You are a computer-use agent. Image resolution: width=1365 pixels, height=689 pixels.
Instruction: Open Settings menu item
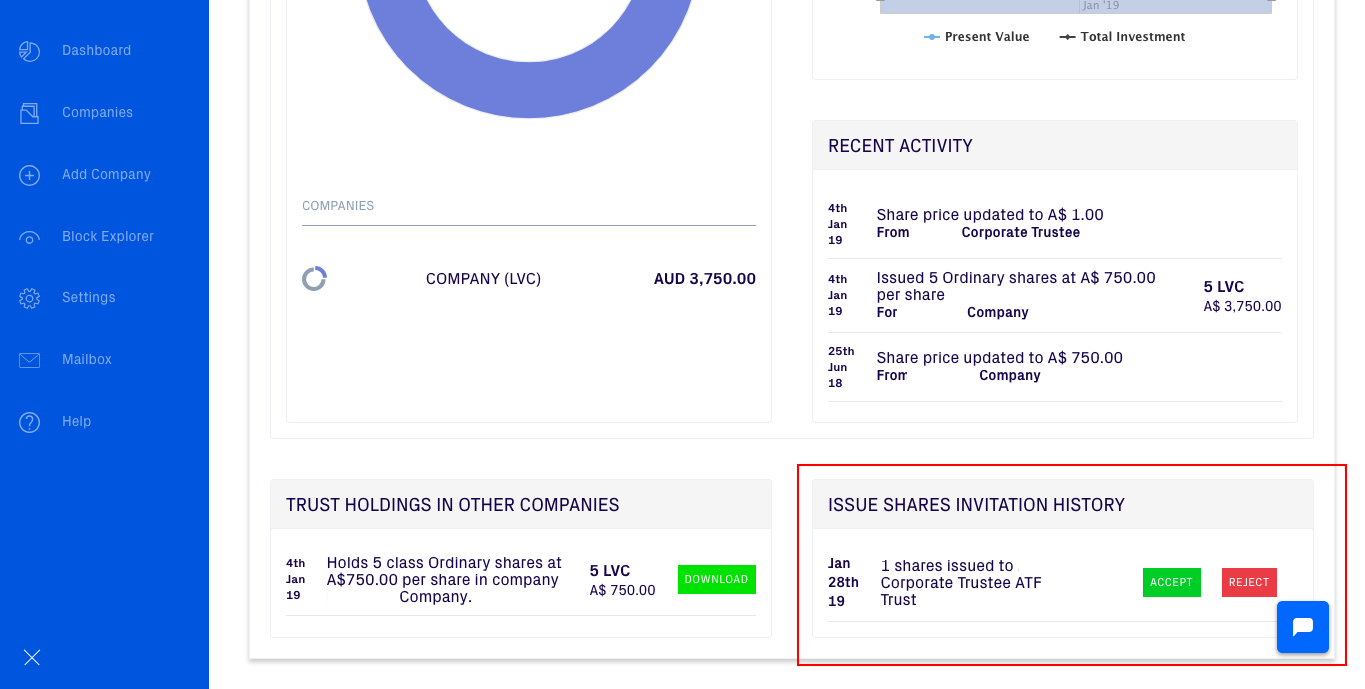click(89, 298)
